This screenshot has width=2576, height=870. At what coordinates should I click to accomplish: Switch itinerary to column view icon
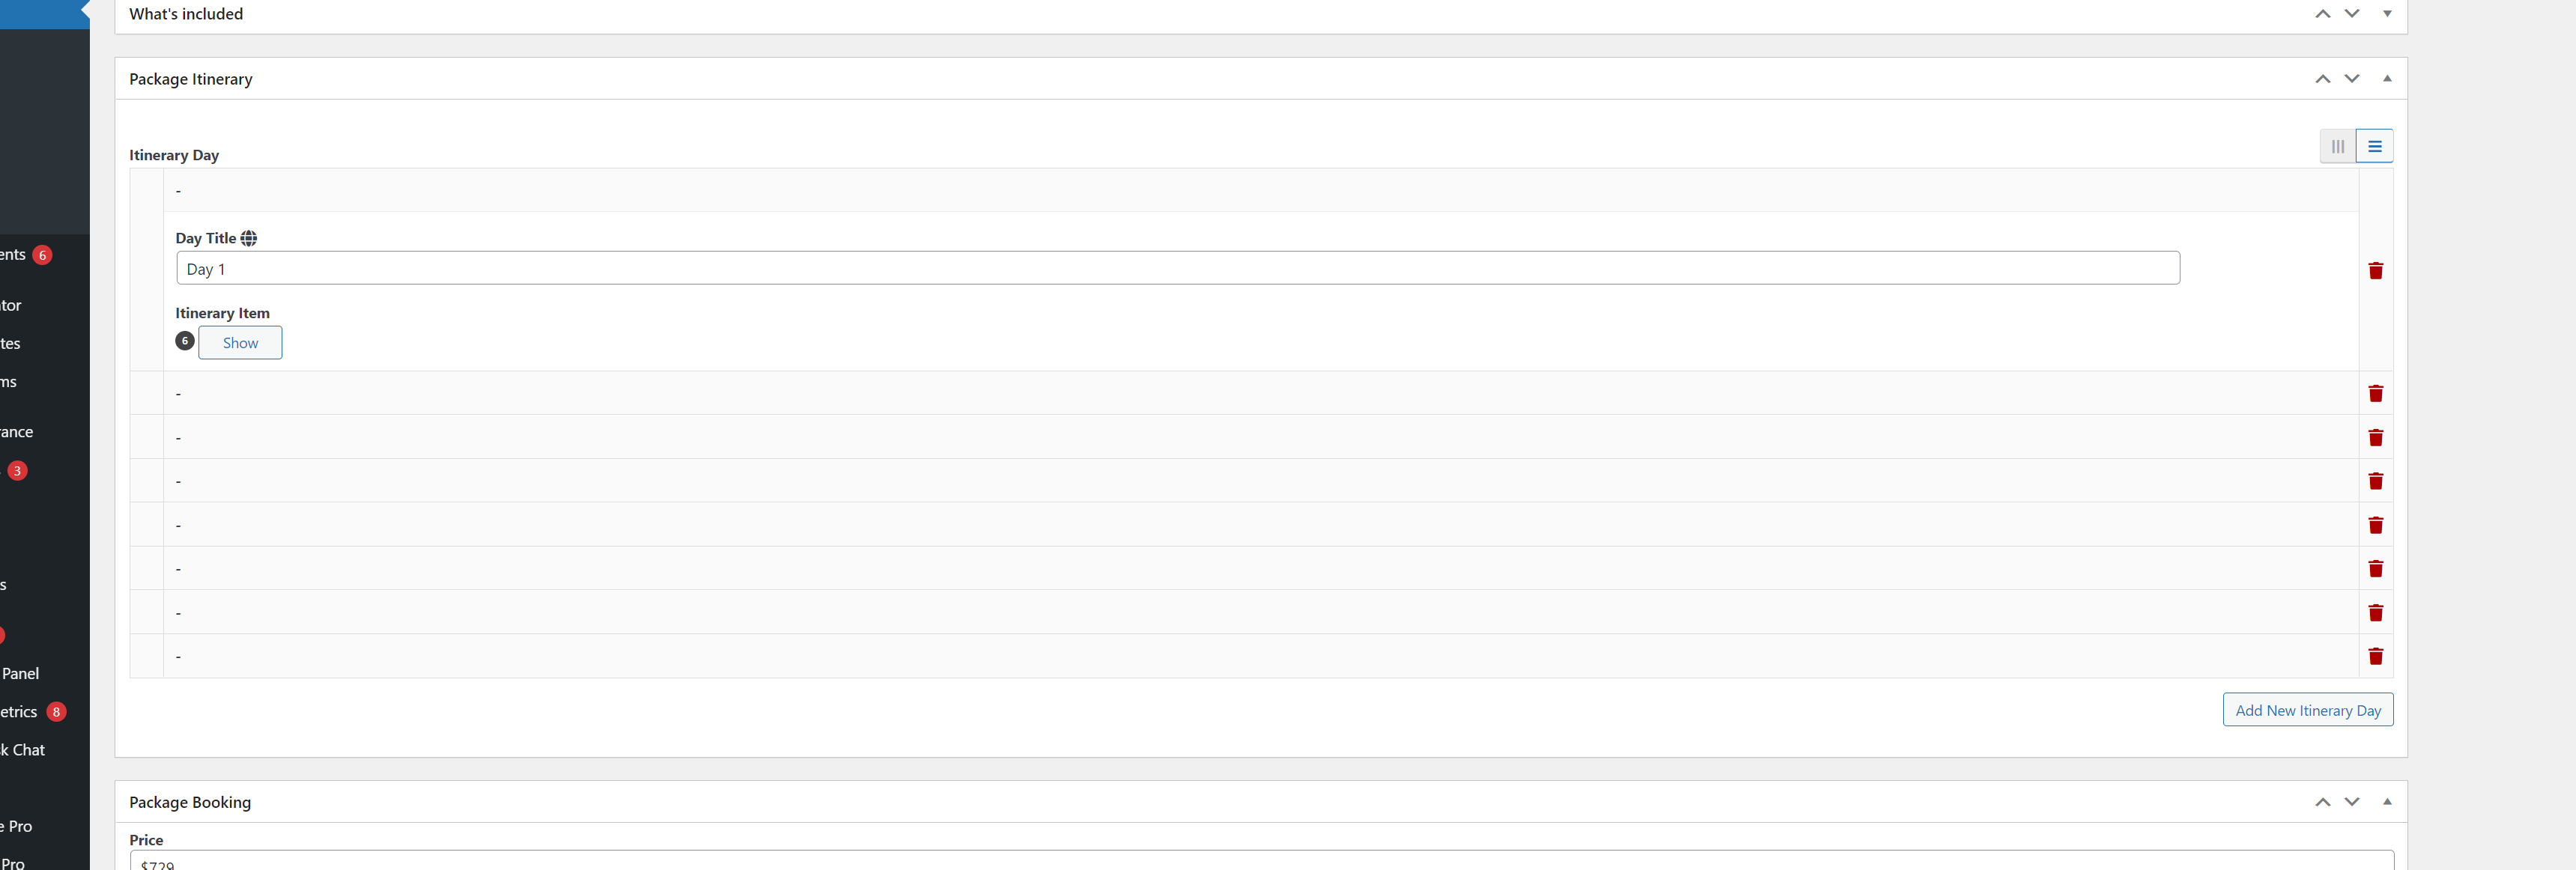click(x=2337, y=146)
